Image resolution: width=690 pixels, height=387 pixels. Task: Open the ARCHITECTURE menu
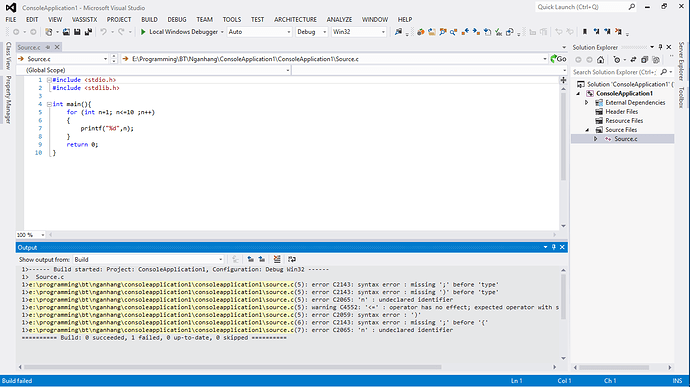tap(295, 19)
